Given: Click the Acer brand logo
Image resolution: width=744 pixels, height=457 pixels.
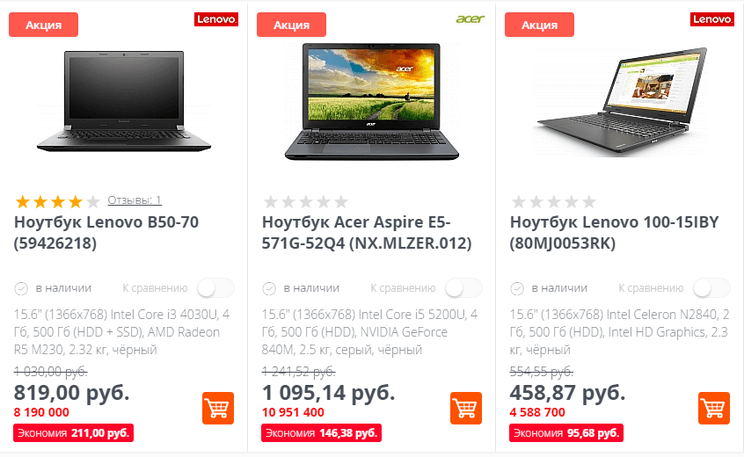Looking at the screenshot, I should coord(470,19).
